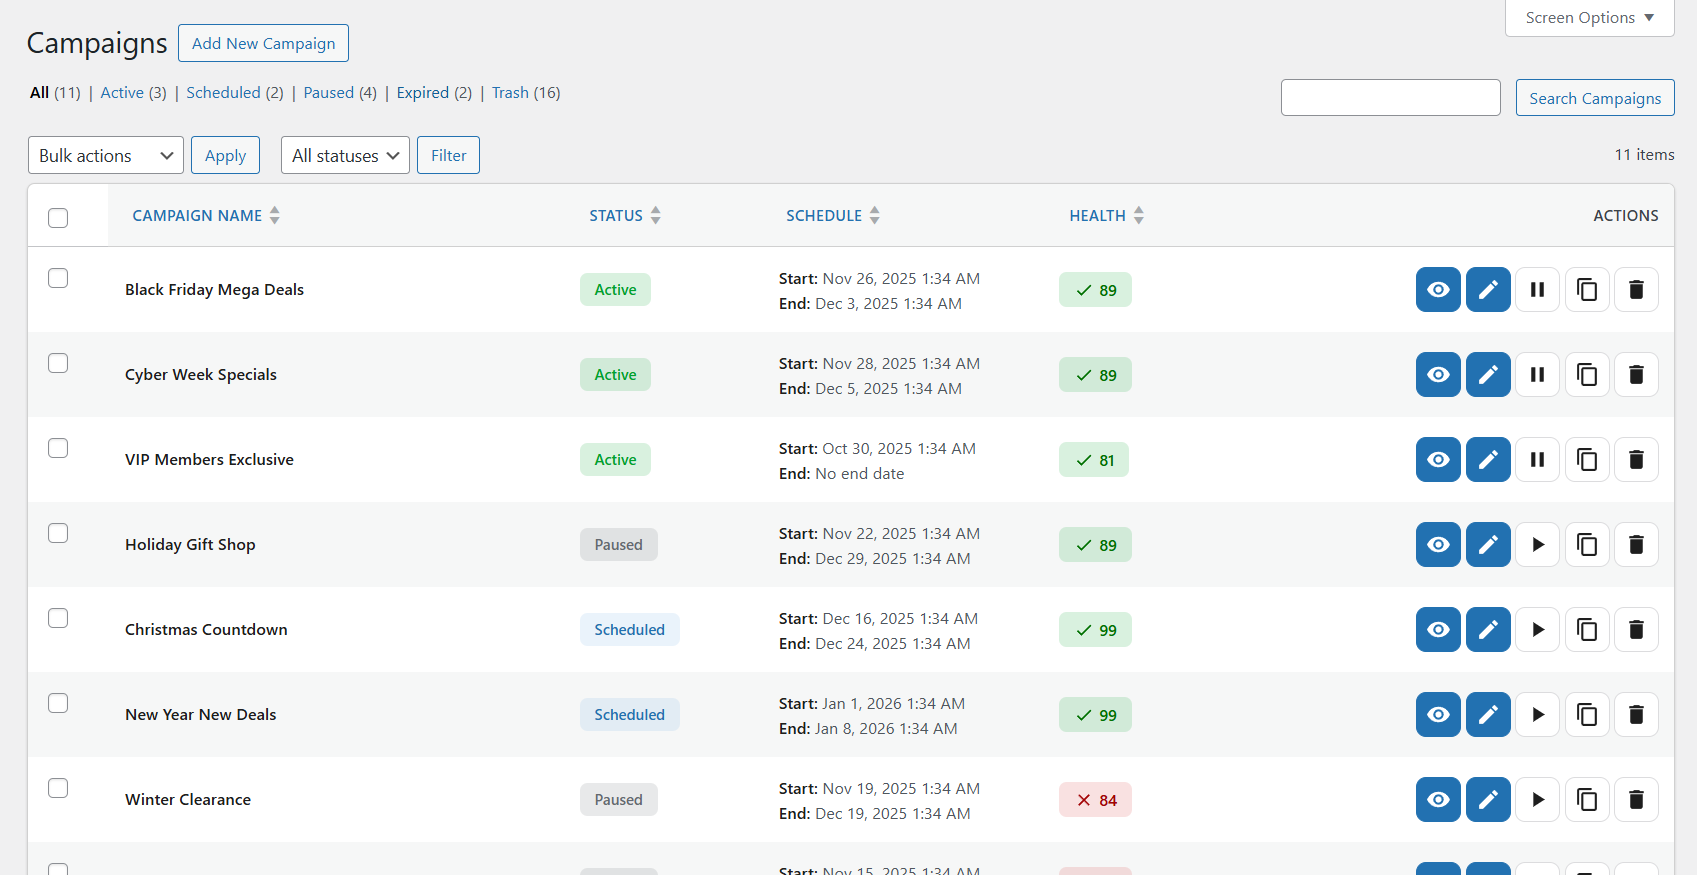
Task: Show All campaigns view
Action: [55, 93]
